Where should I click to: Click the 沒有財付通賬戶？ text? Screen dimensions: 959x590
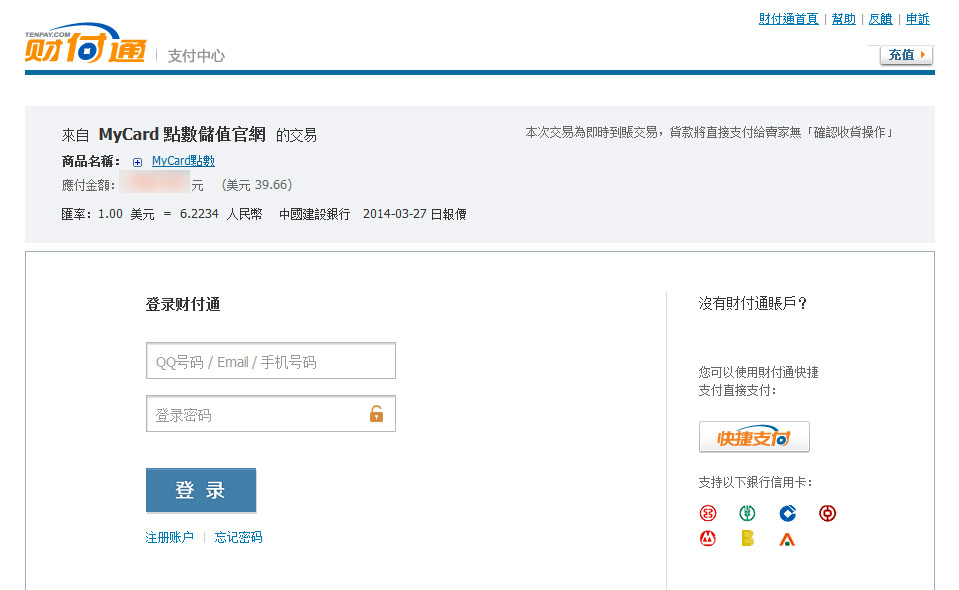pos(753,303)
